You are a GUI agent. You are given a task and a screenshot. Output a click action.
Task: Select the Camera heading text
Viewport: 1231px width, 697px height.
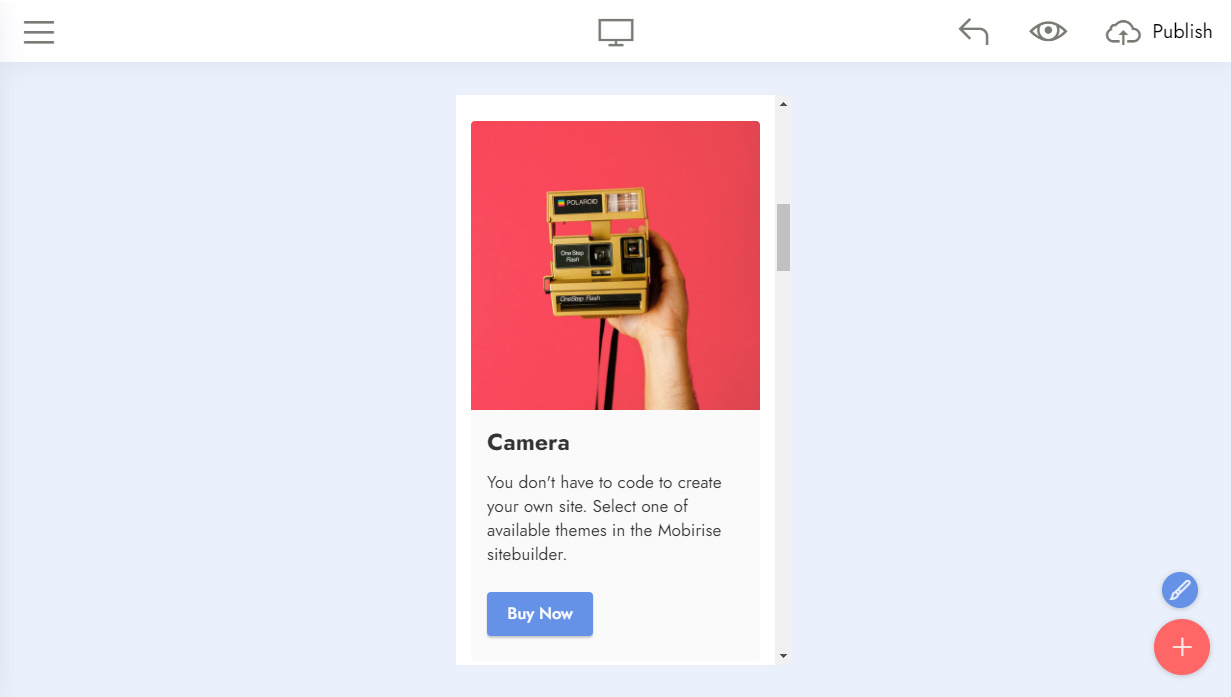point(528,442)
